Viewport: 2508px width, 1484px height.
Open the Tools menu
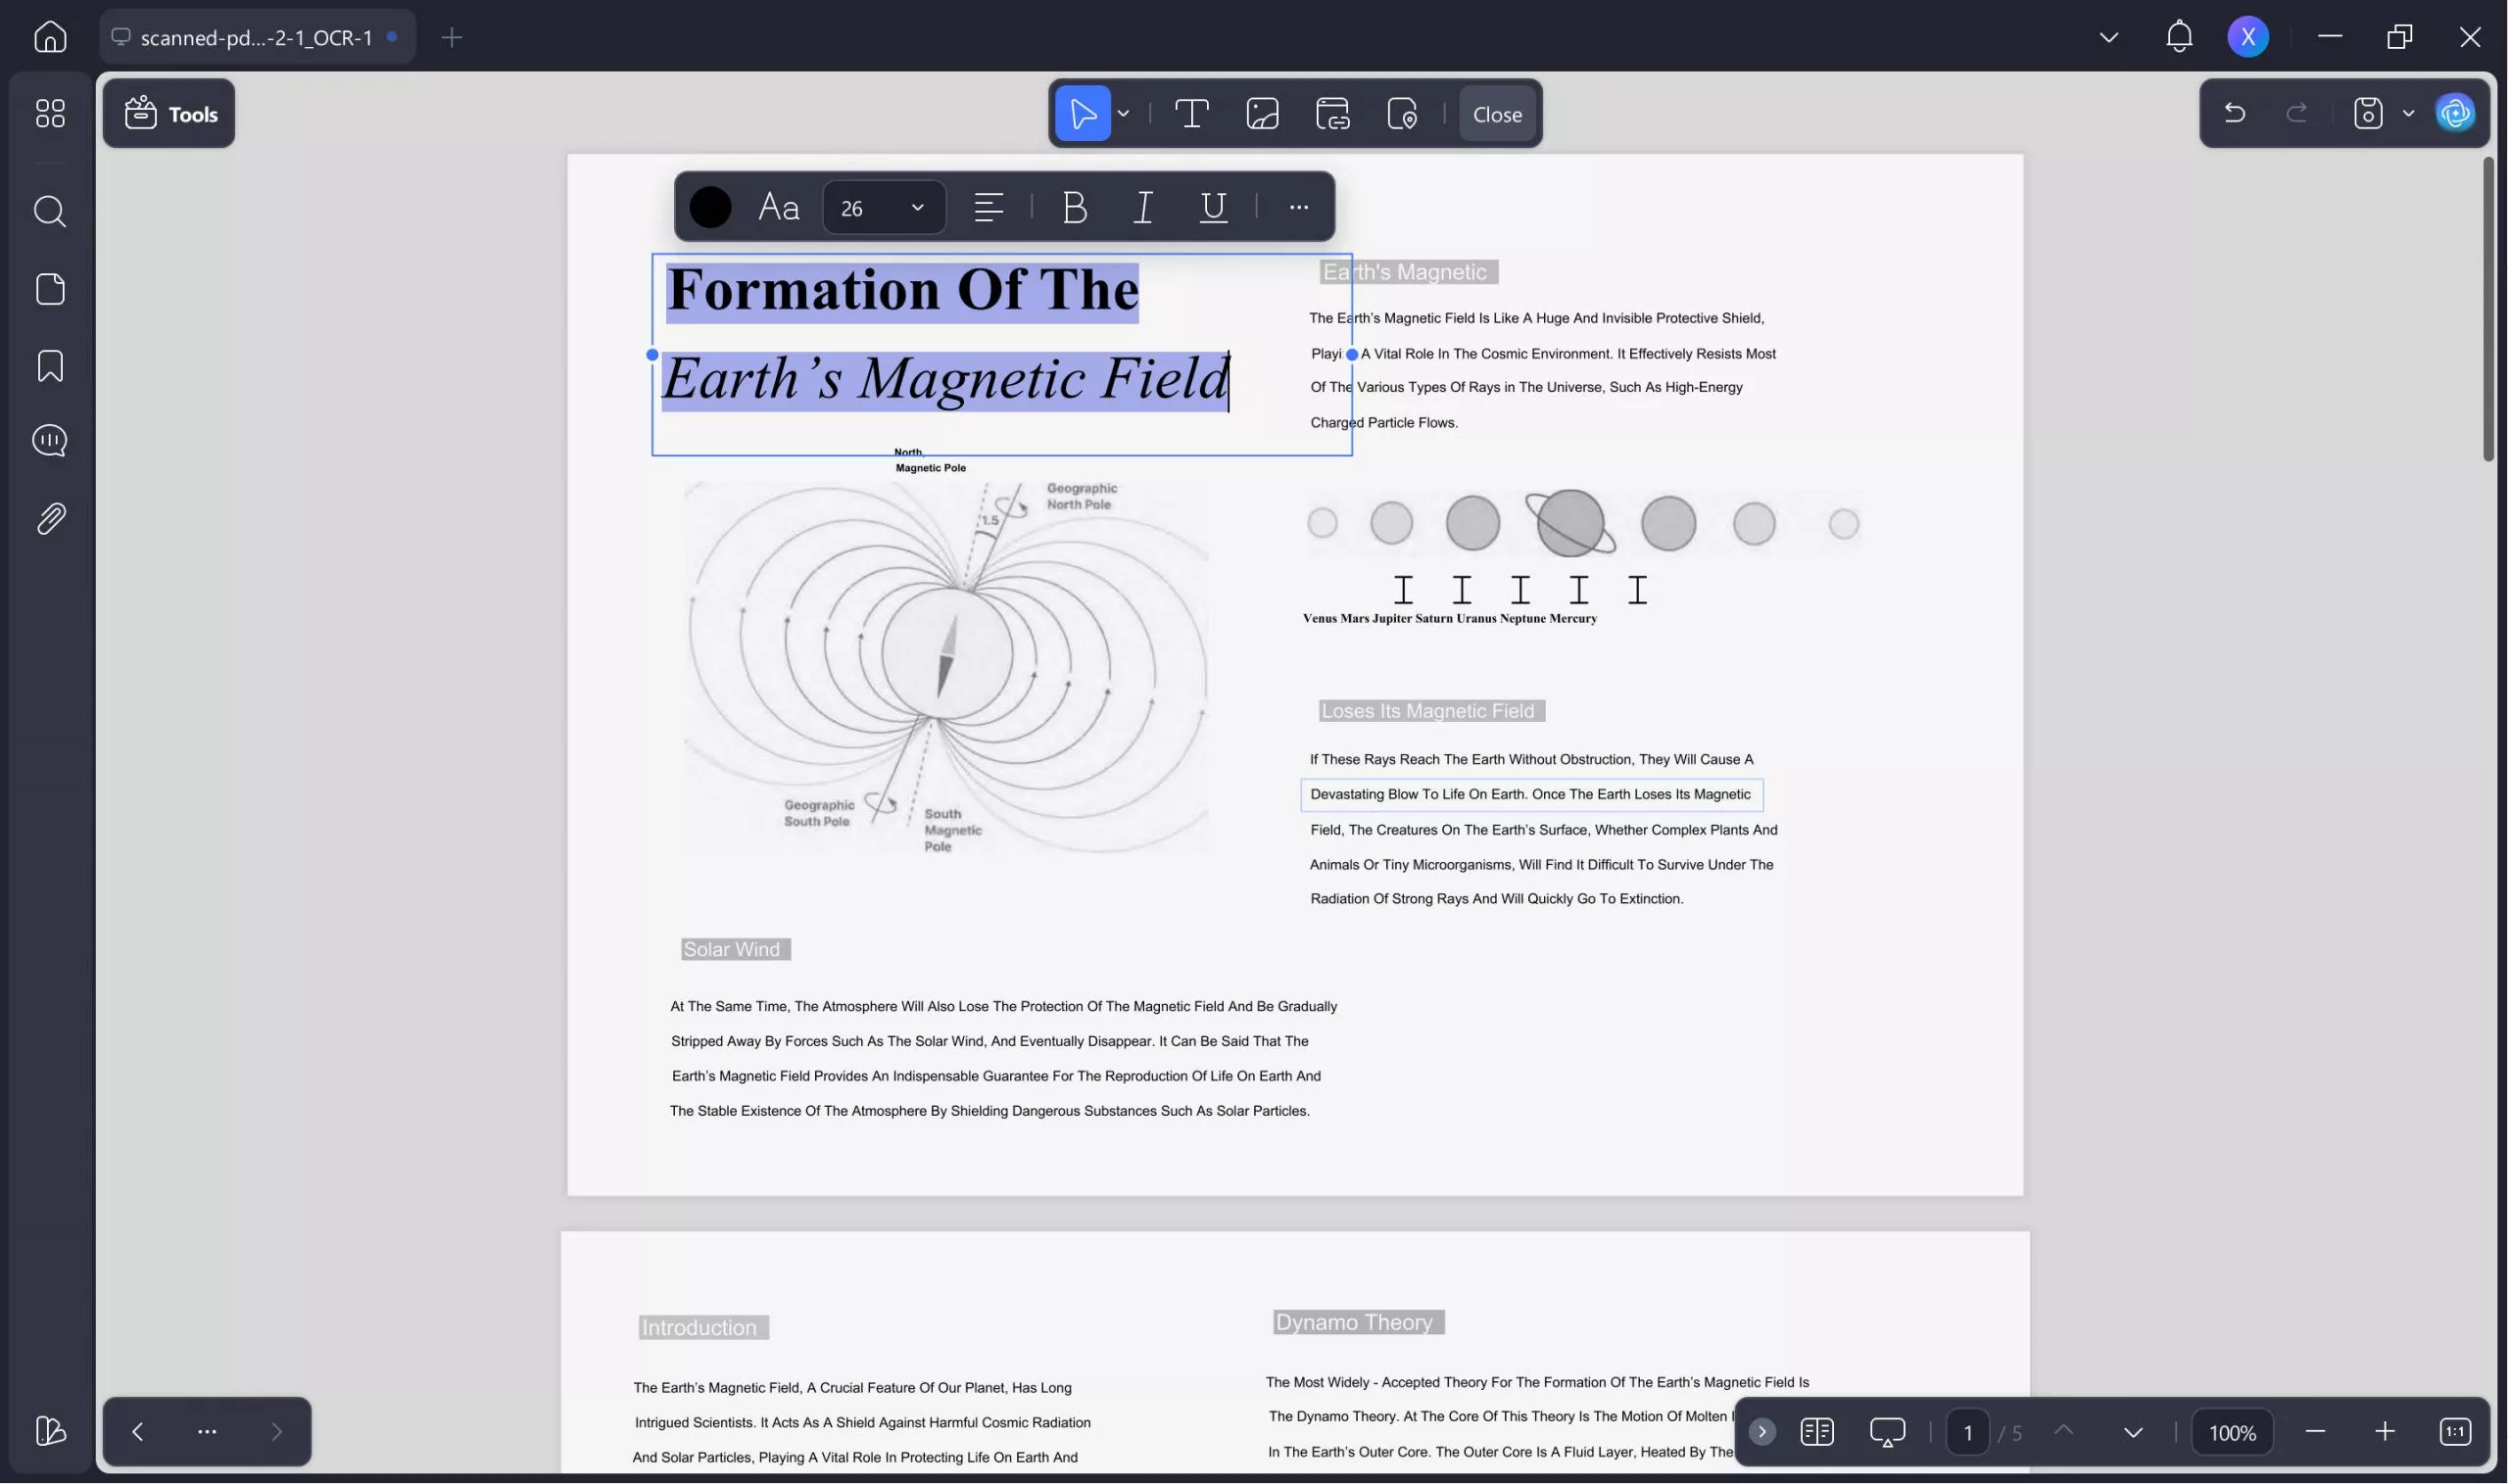tap(169, 114)
